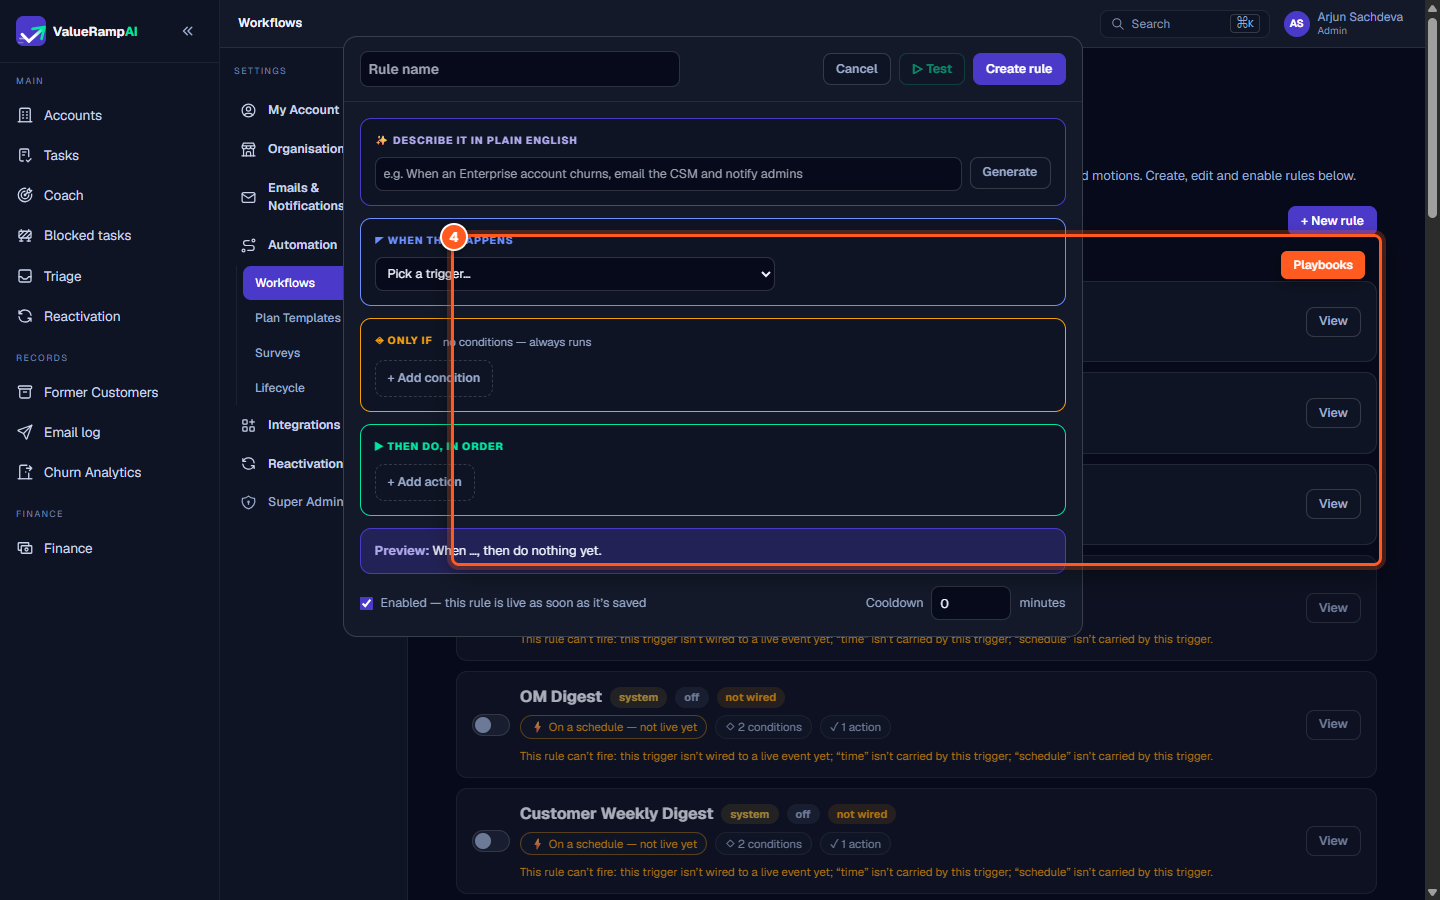
Task: Click the Create rule button
Action: tap(1019, 69)
